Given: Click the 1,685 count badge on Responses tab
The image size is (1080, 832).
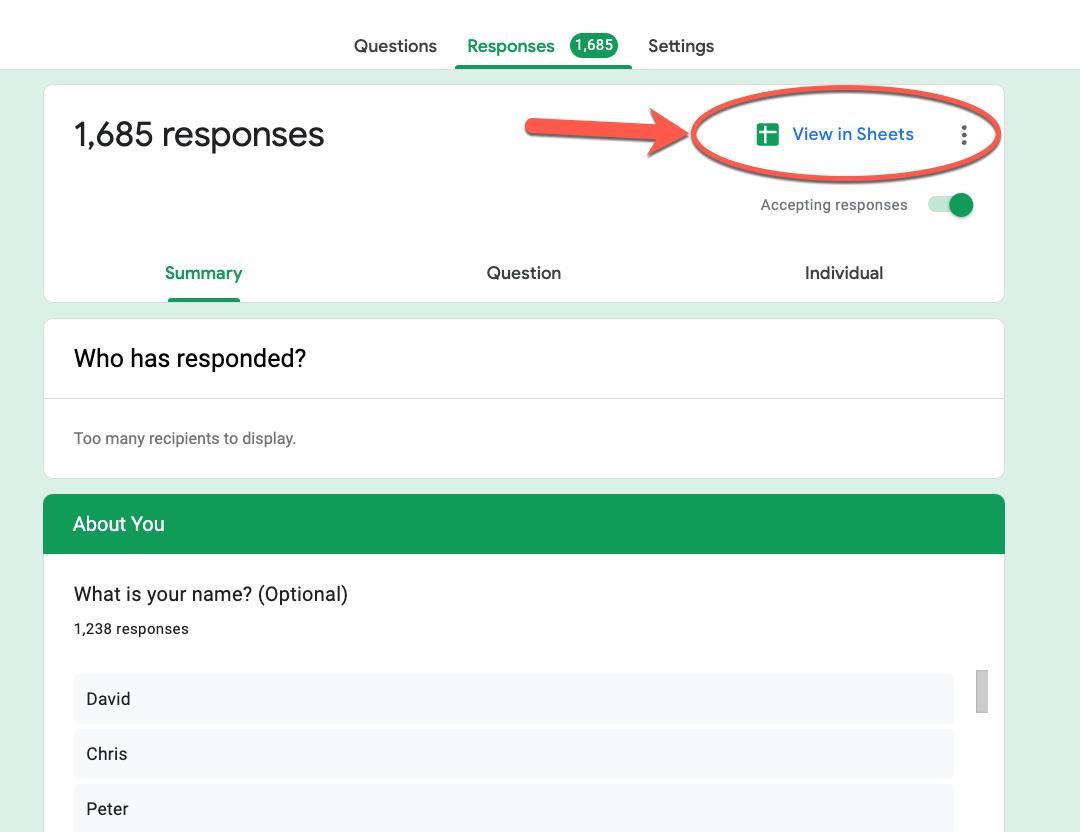Looking at the screenshot, I should [595, 45].
